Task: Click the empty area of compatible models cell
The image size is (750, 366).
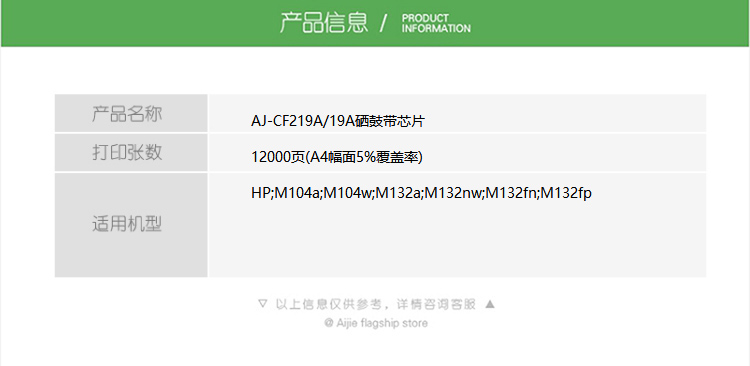Action: point(457,239)
